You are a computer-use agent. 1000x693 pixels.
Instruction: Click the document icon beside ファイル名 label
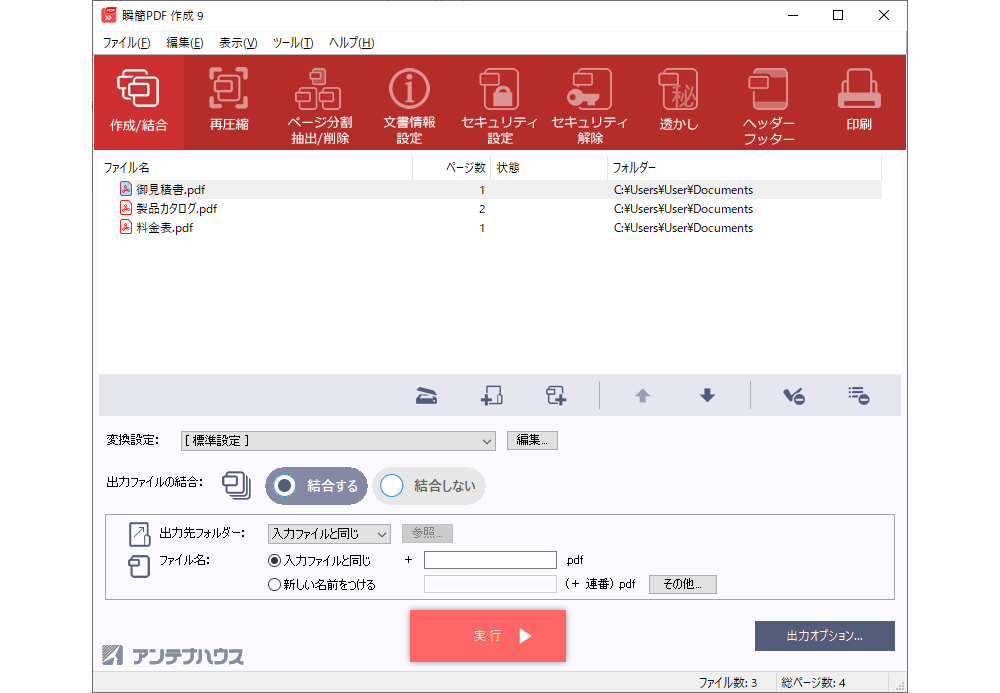pos(139,565)
